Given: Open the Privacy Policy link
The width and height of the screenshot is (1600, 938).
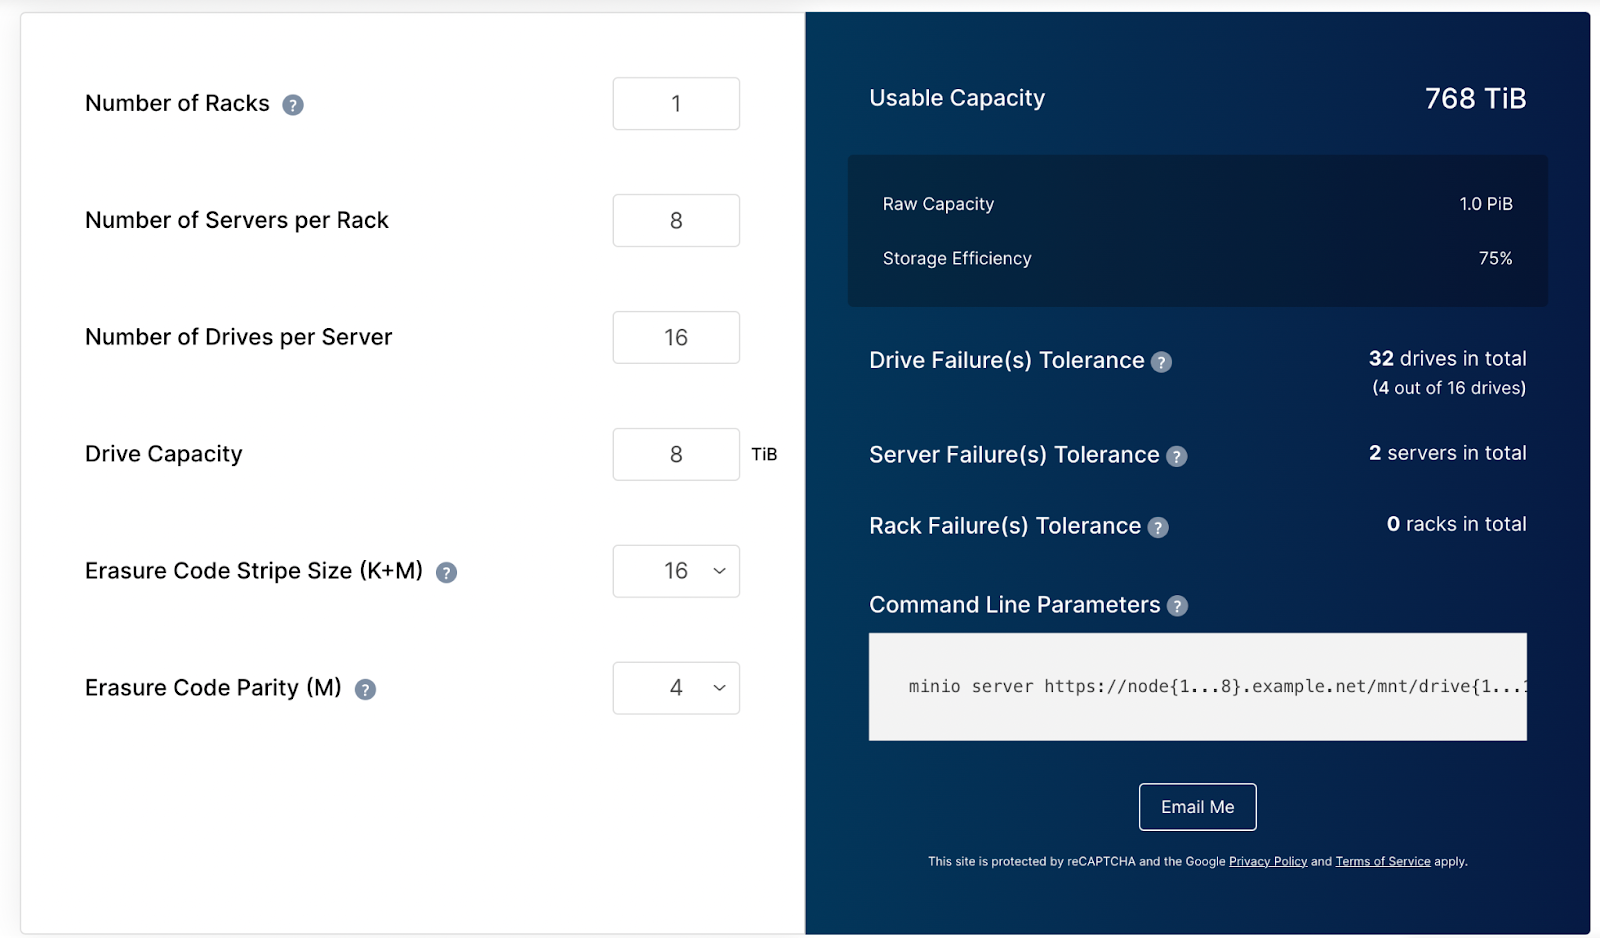Looking at the screenshot, I should pos(1267,861).
